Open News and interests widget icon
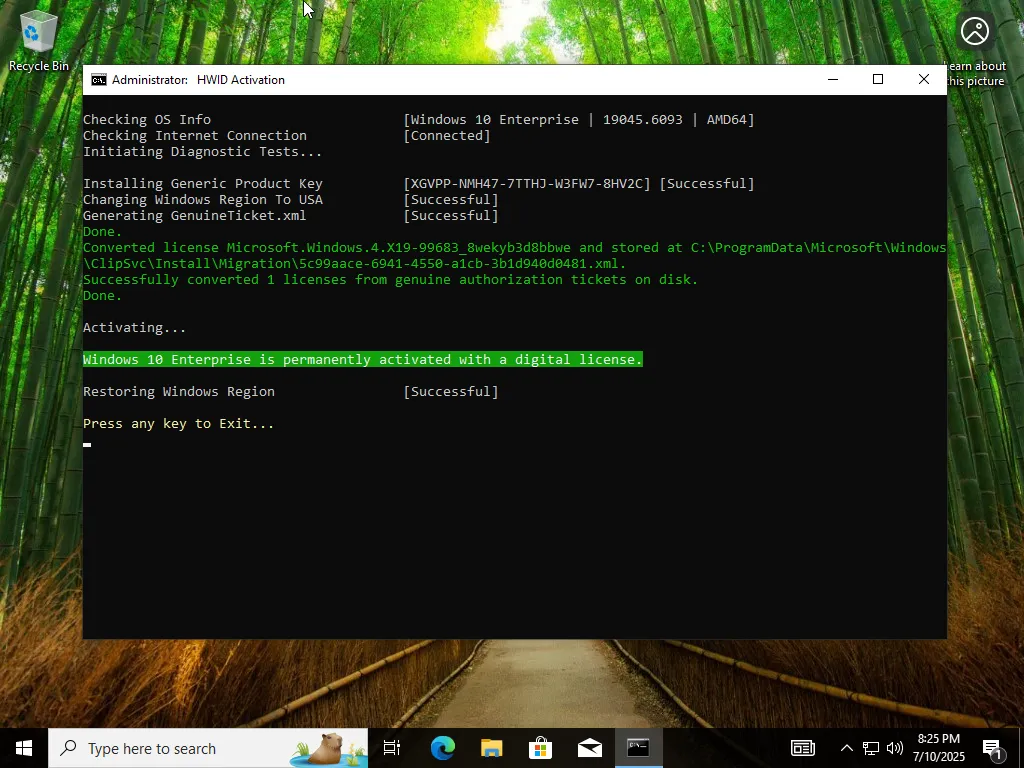The height and width of the screenshot is (768, 1024). point(803,748)
